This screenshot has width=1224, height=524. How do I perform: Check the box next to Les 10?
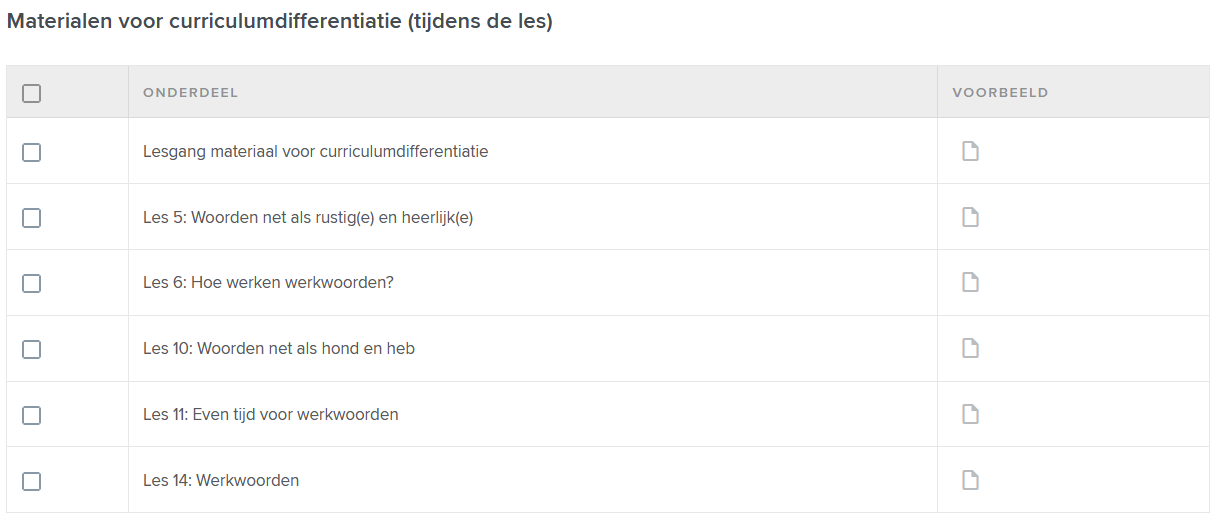[32, 349]
